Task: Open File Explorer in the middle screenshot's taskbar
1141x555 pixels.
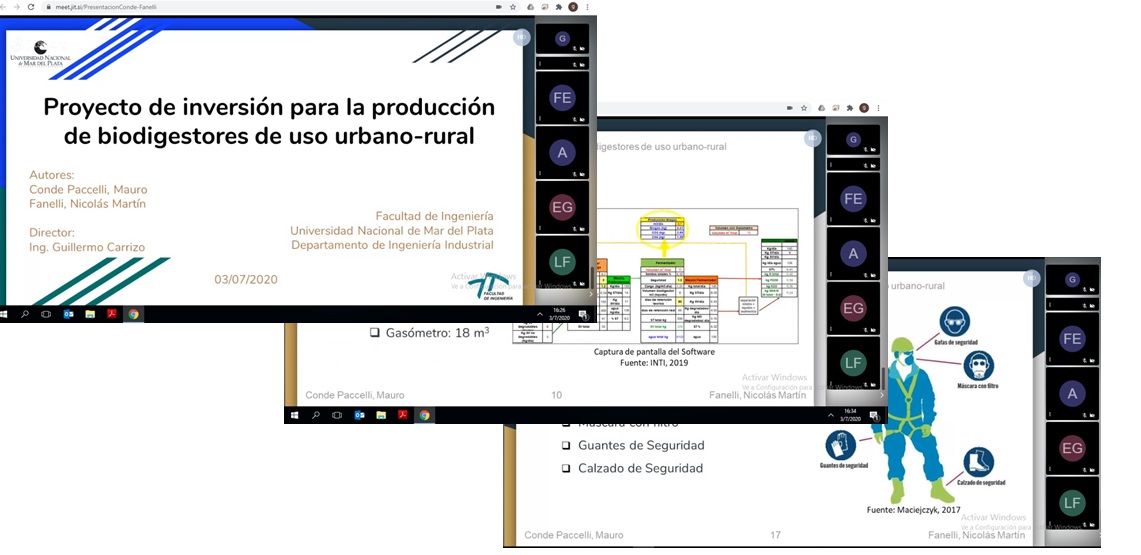Action: tap(381, 415)
